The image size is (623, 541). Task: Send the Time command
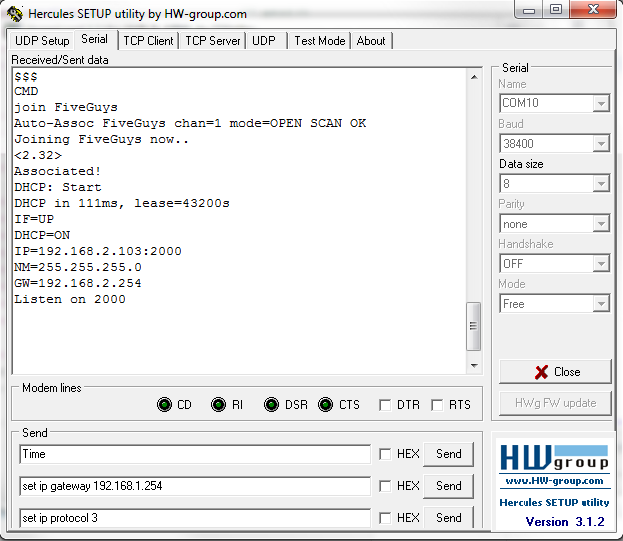click(449, 454)
